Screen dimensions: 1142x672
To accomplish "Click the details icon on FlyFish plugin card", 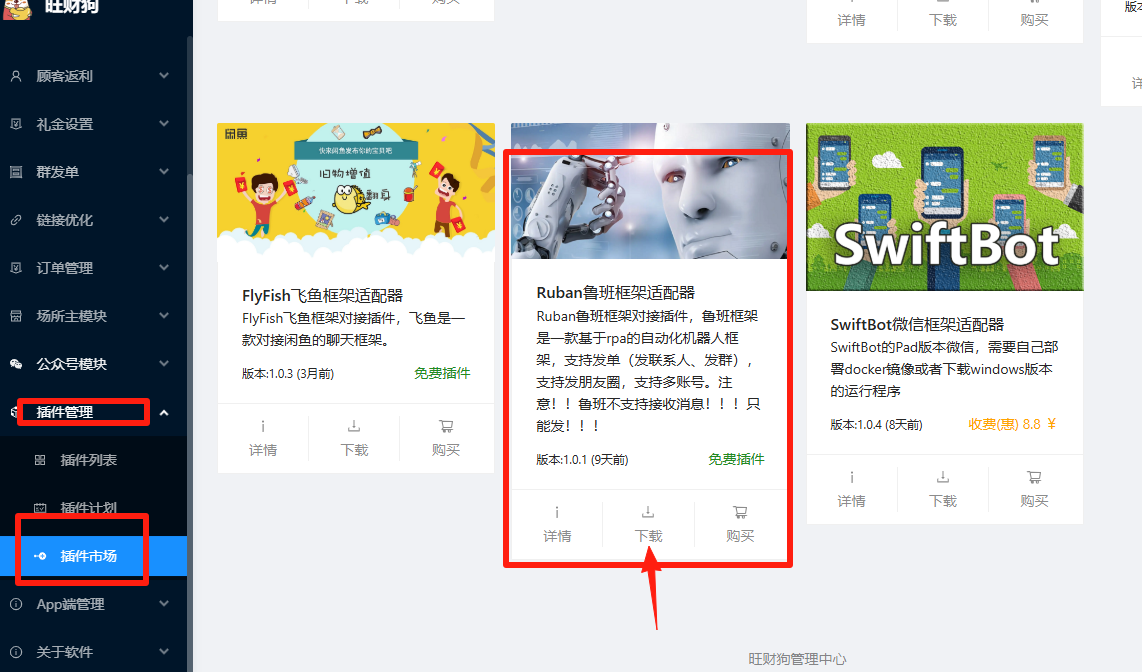I will [x=263, y=427].
